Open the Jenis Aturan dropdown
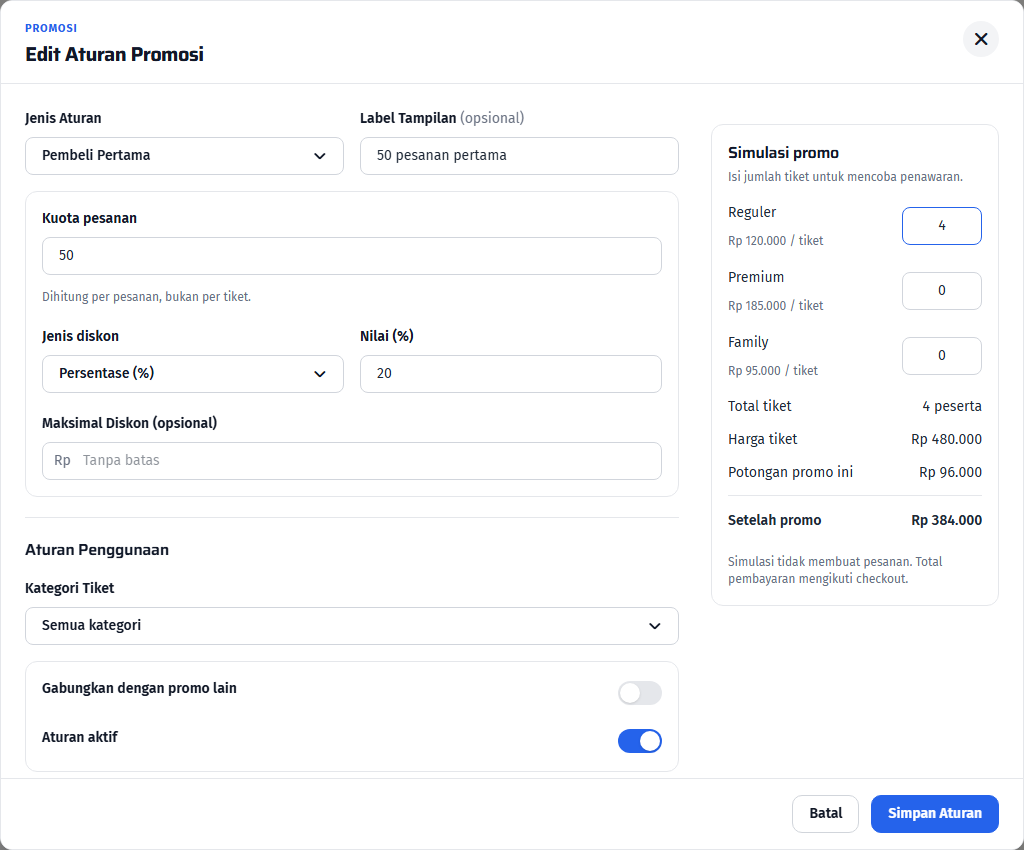Viewport: 1024px width, 850px height. pos(184,156)
